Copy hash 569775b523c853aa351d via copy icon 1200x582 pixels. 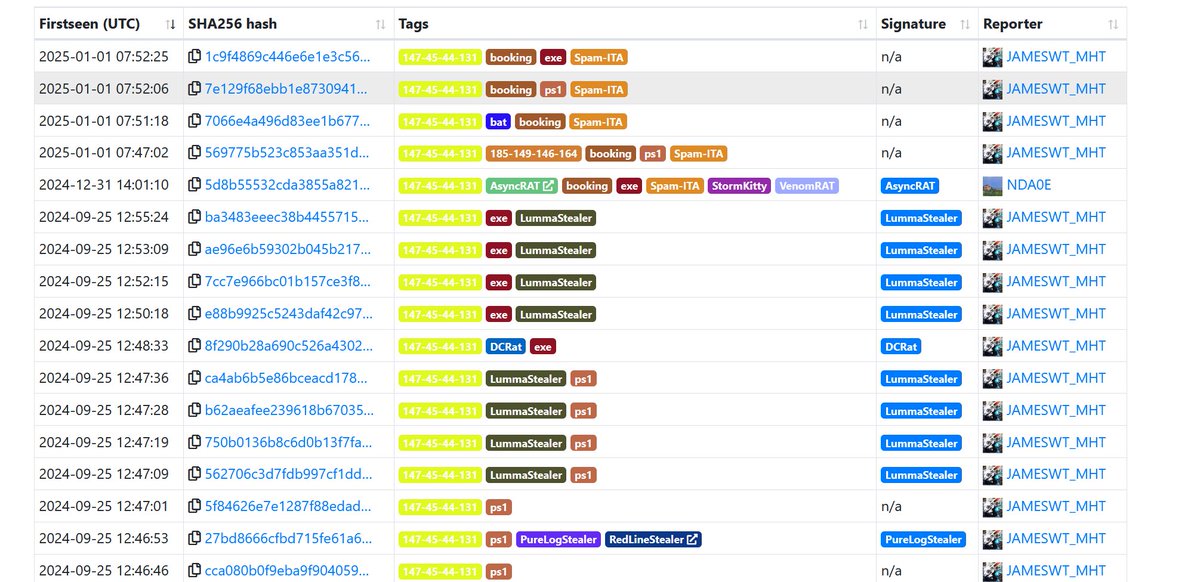(195, 153)
